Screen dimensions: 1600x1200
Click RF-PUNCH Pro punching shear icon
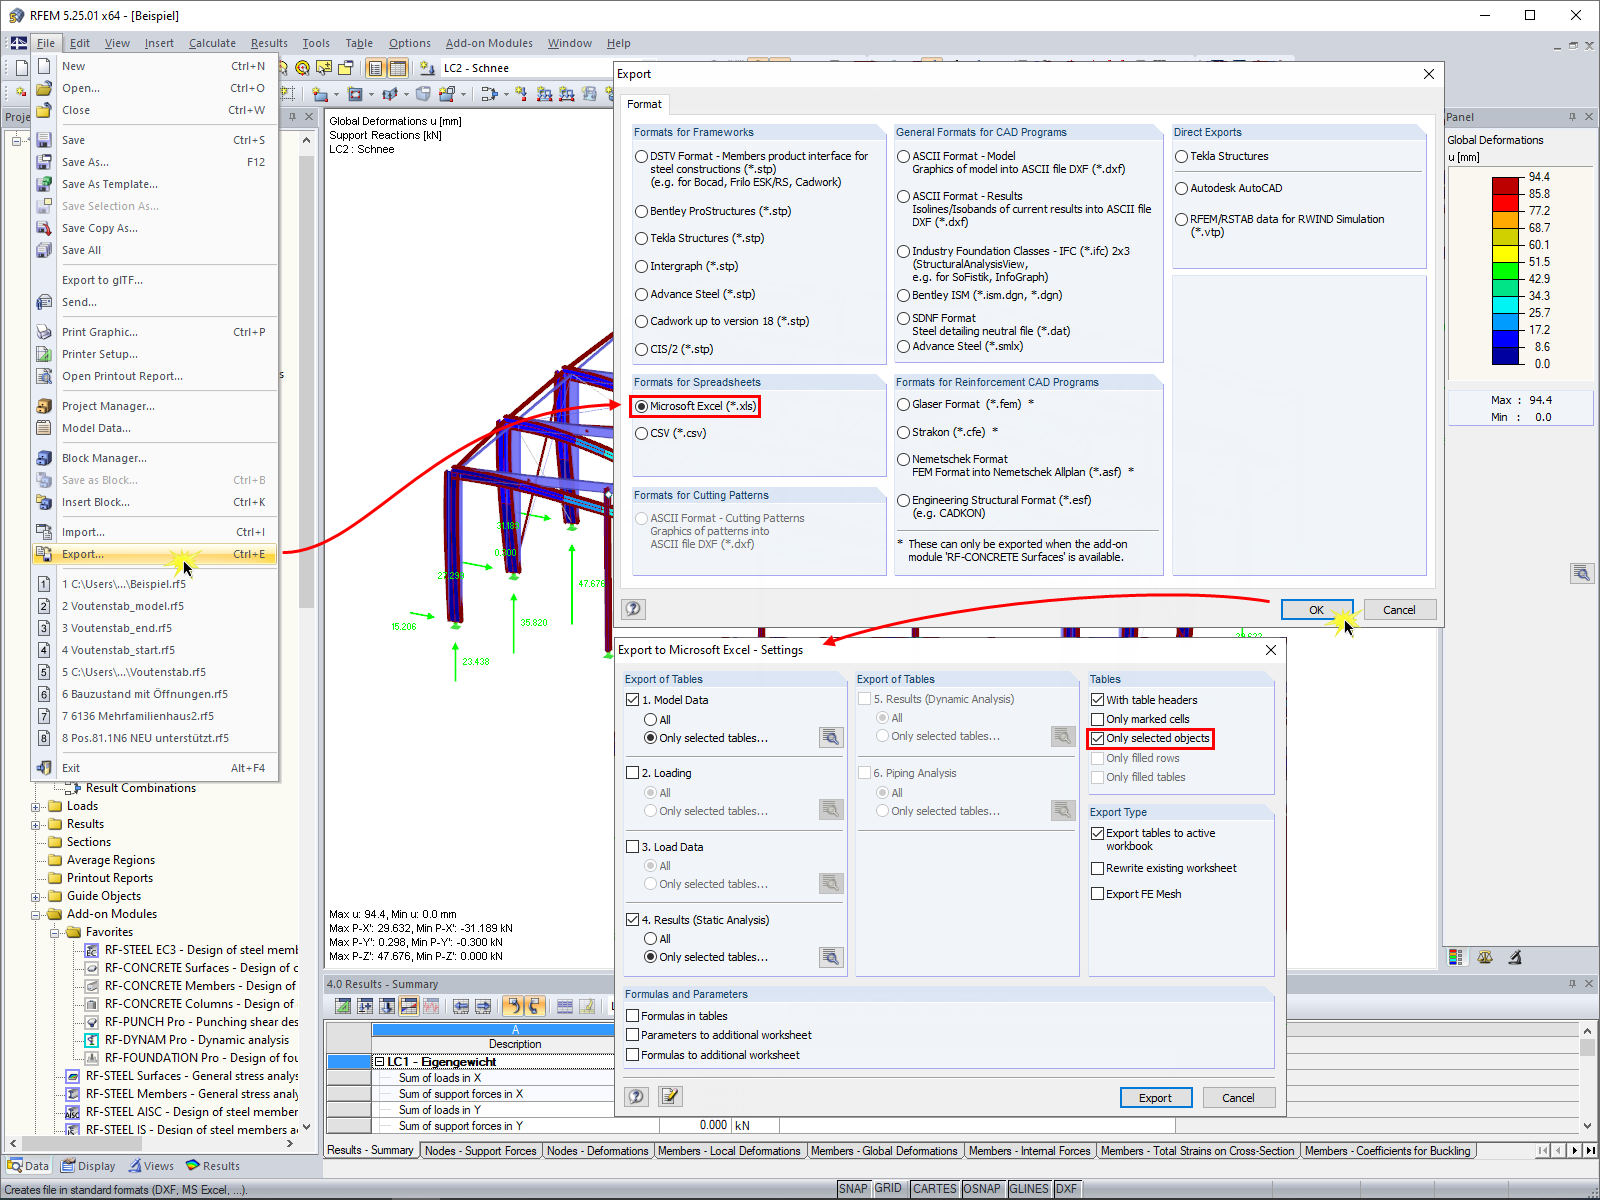coord(92,1021)
